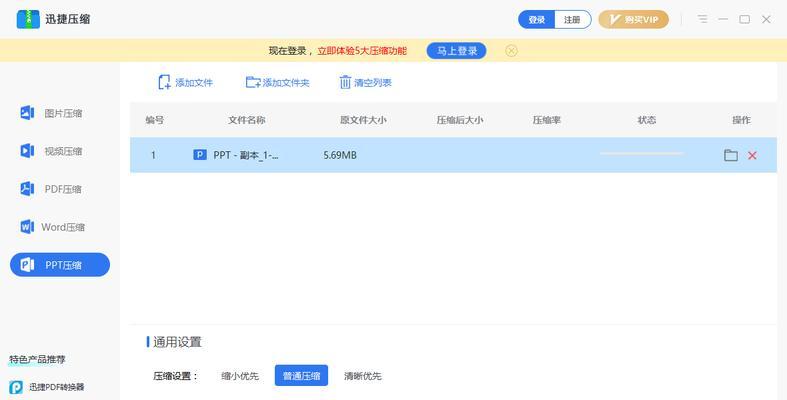Click the 文件名称 column header

(x=246, y=120)
